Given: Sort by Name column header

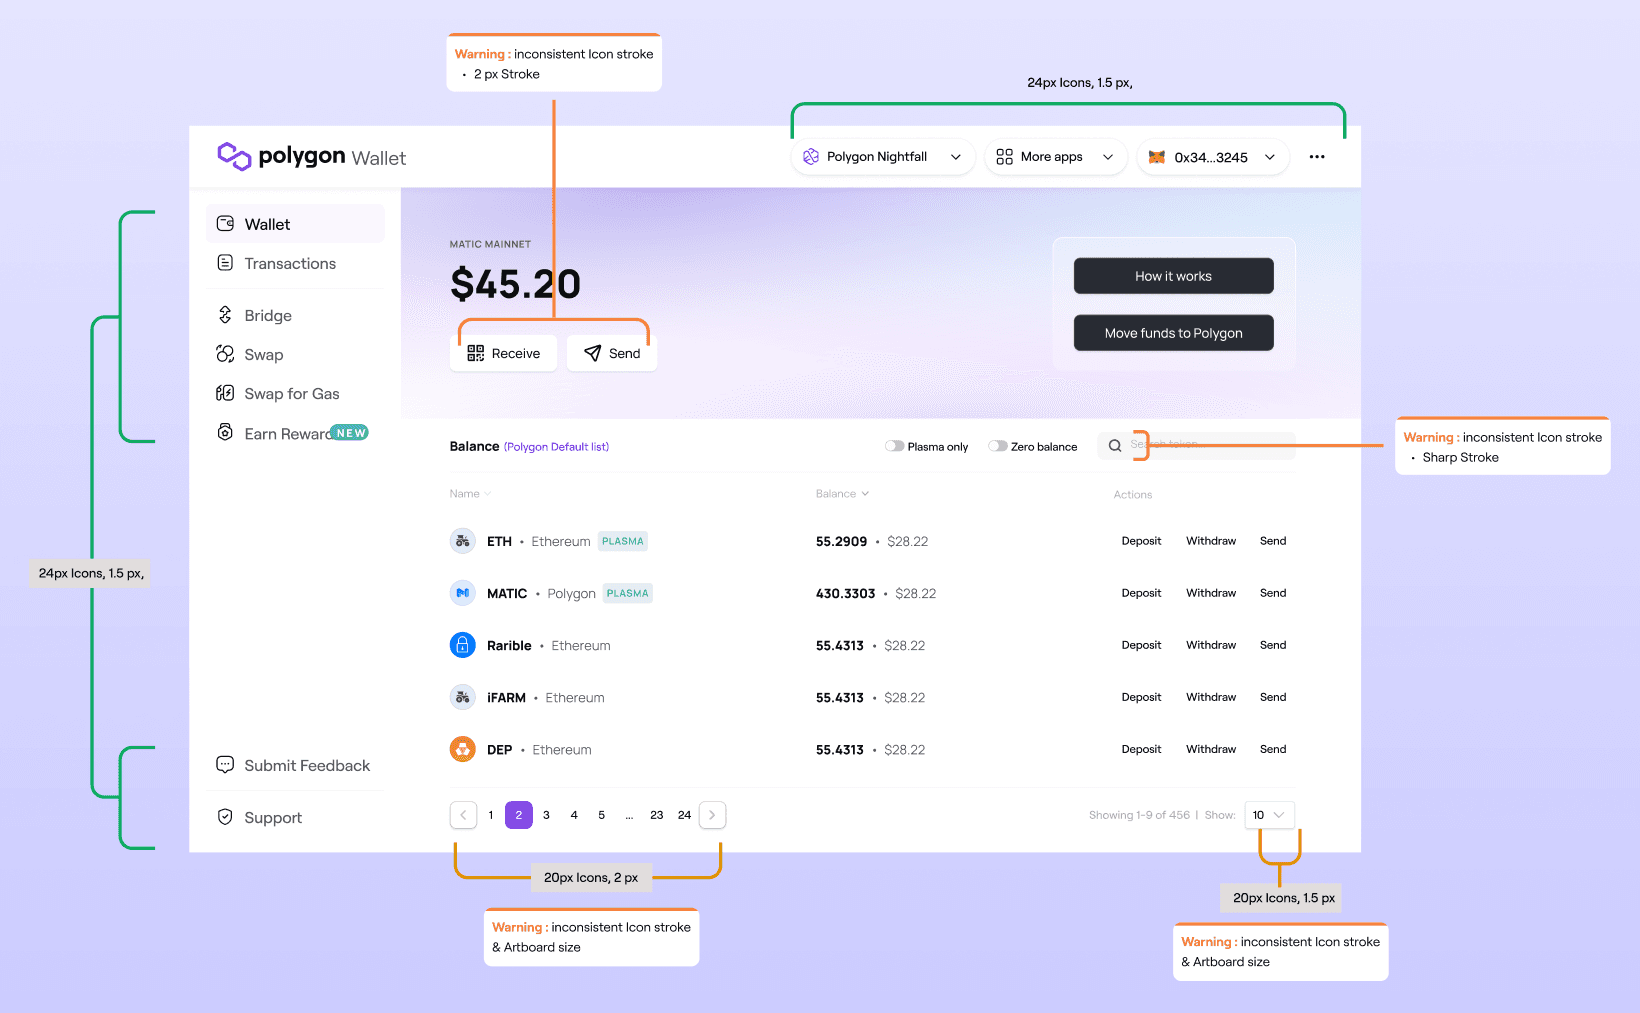Looking at the screenshot, I should tap(470, 494).
